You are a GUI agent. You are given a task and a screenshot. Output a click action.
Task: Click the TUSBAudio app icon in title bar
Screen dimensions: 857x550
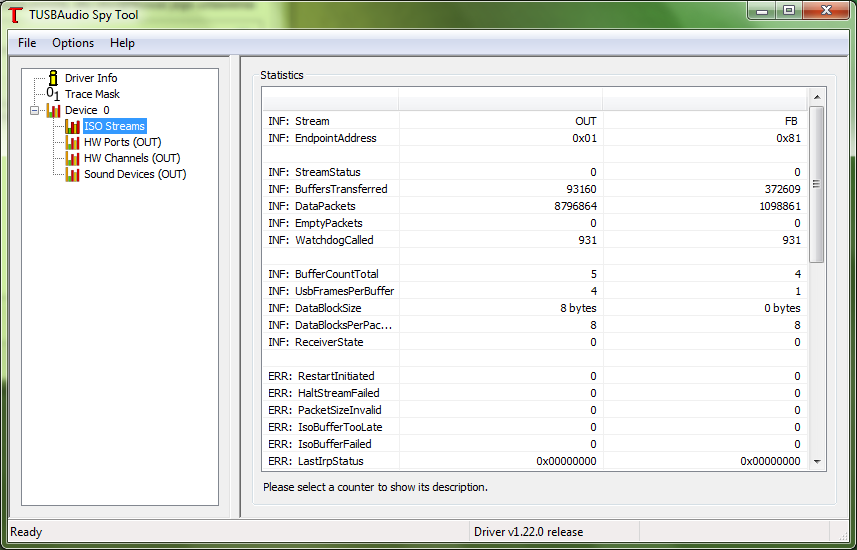pyautogui.click(x=16, y=15)
